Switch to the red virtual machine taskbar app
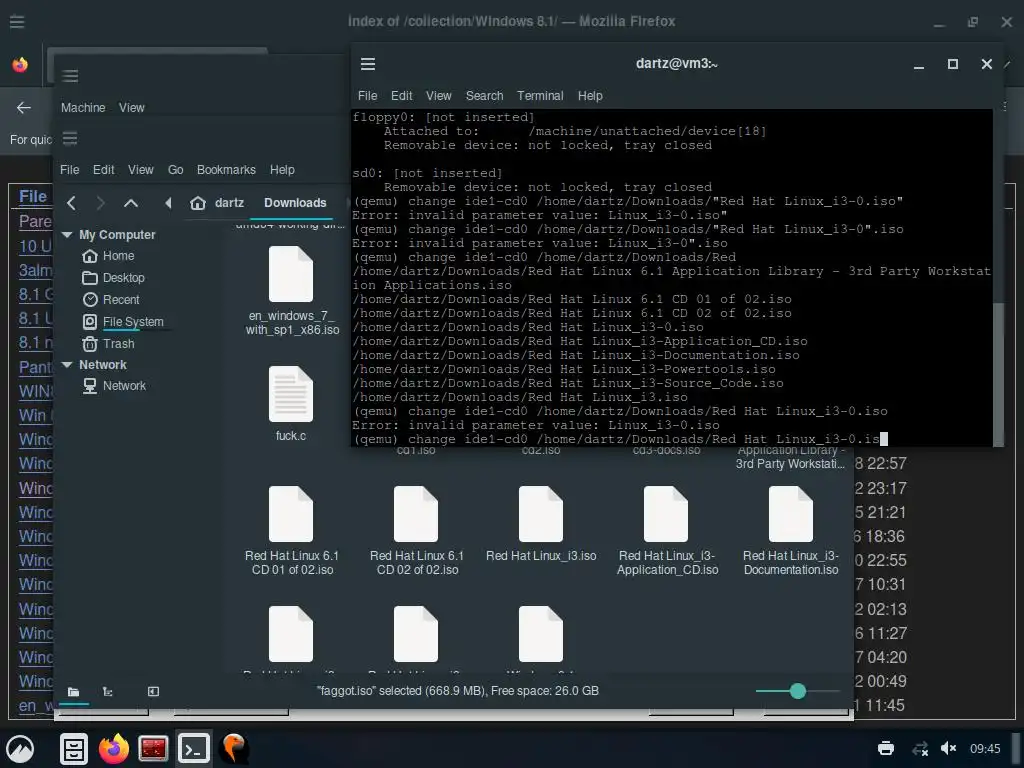This screenshot has height=768, width=1024. [153, 748]
